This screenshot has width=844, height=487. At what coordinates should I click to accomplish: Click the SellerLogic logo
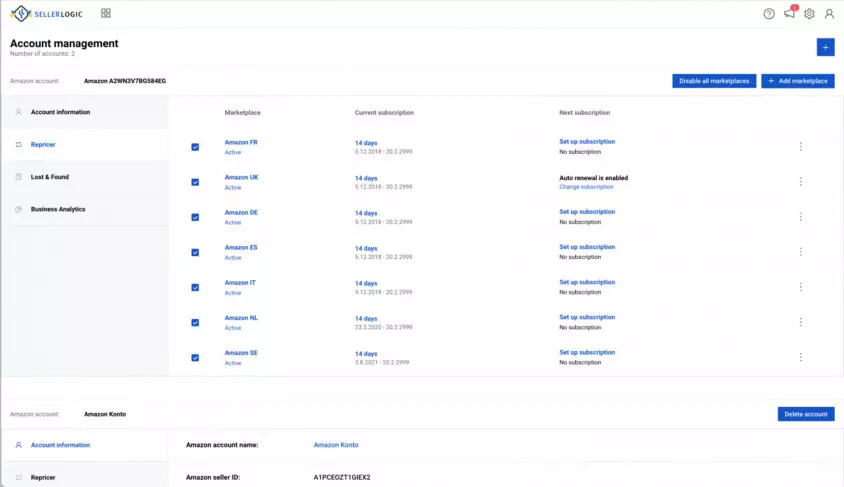pos(47,13)
